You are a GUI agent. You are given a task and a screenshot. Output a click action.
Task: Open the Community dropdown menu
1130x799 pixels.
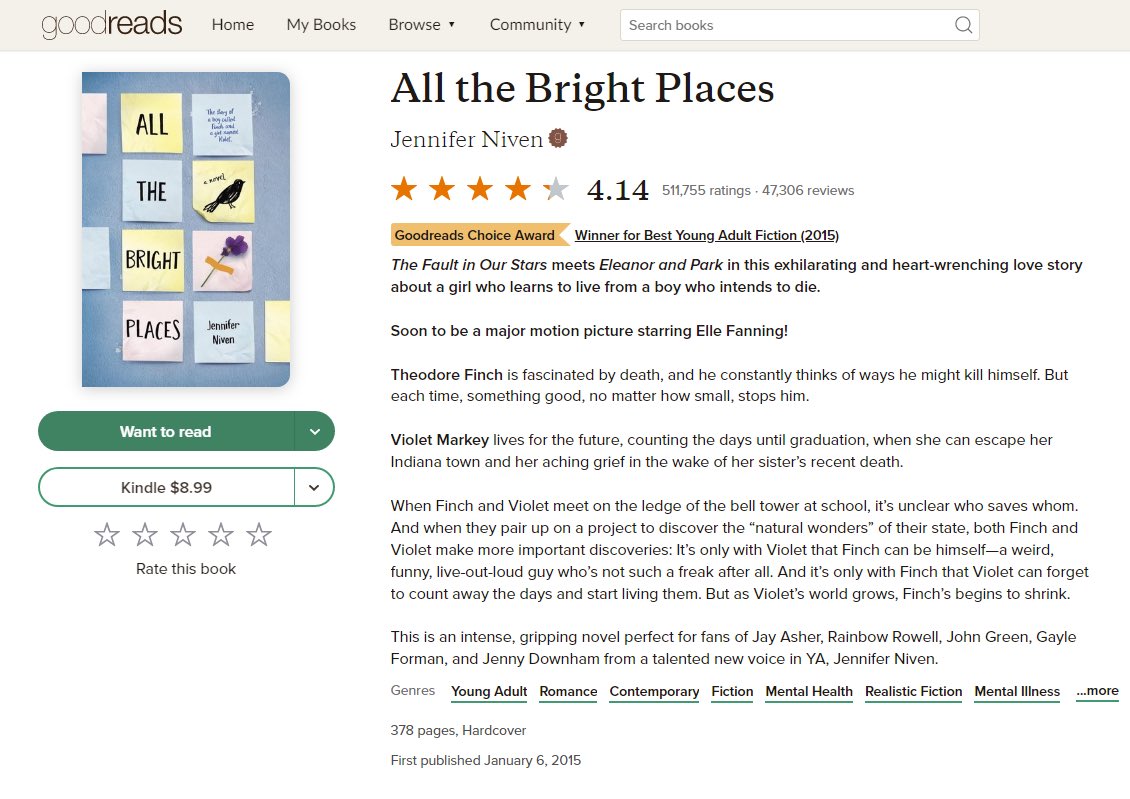[x=538, y=24]
